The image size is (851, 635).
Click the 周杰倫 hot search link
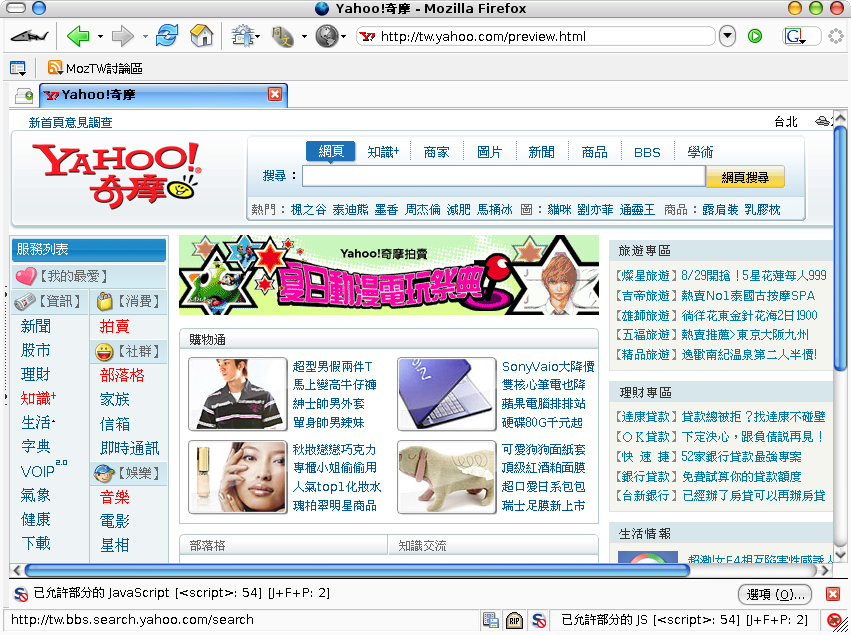[422, 209]
